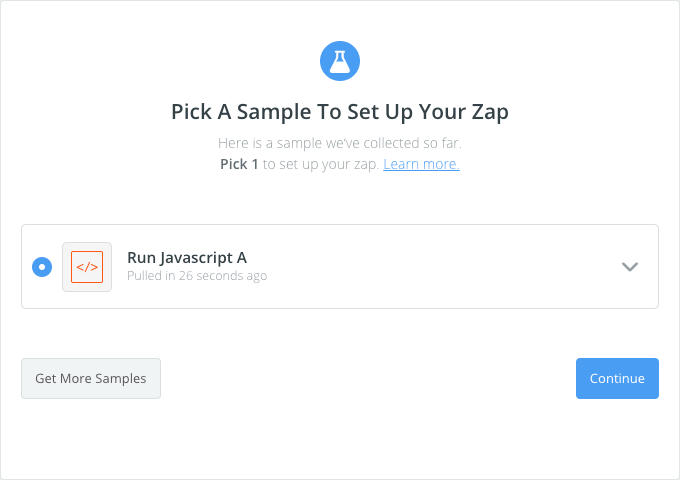Toggle the down chevron on the sample row
Image resolution: width=680 pixels, height=480 pixels.
tap(630, 267)
